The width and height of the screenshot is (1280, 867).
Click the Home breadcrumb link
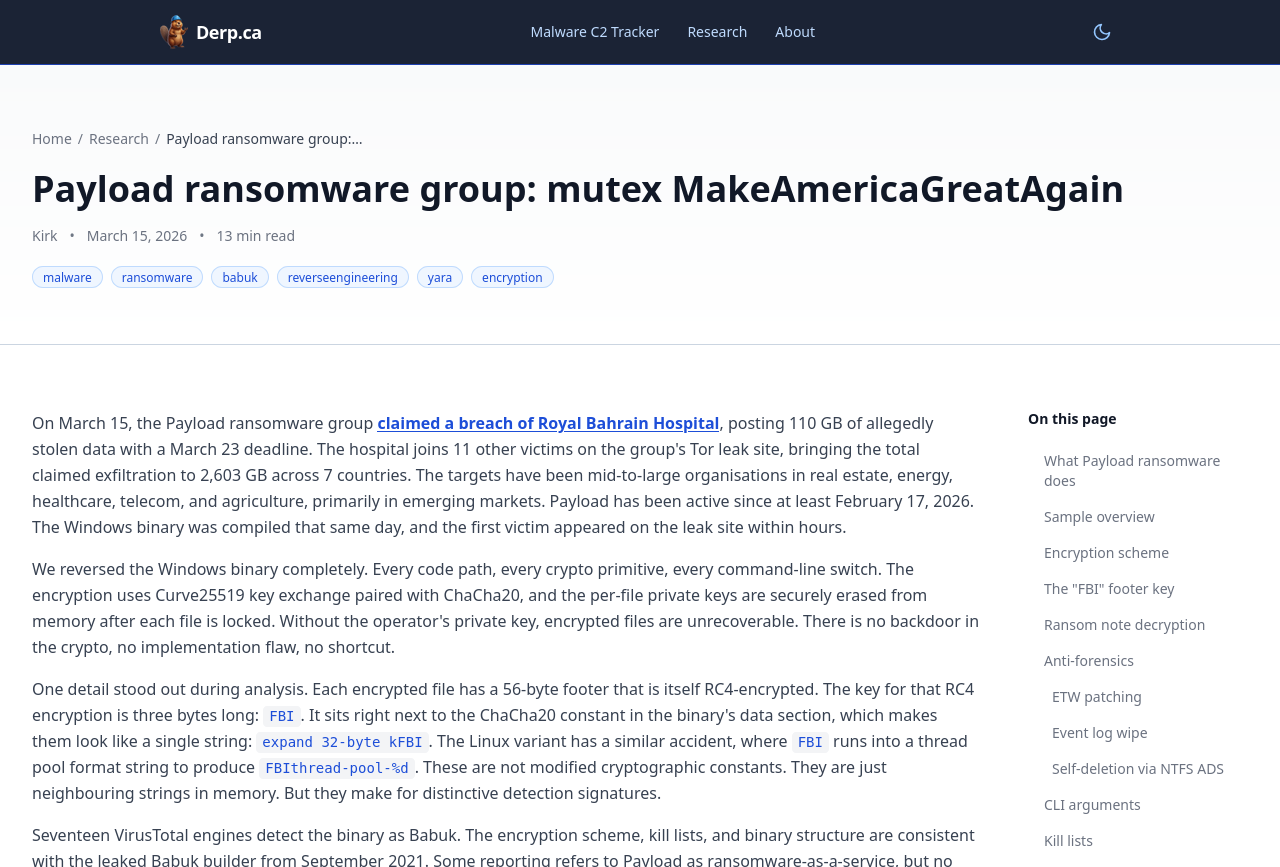52,139
